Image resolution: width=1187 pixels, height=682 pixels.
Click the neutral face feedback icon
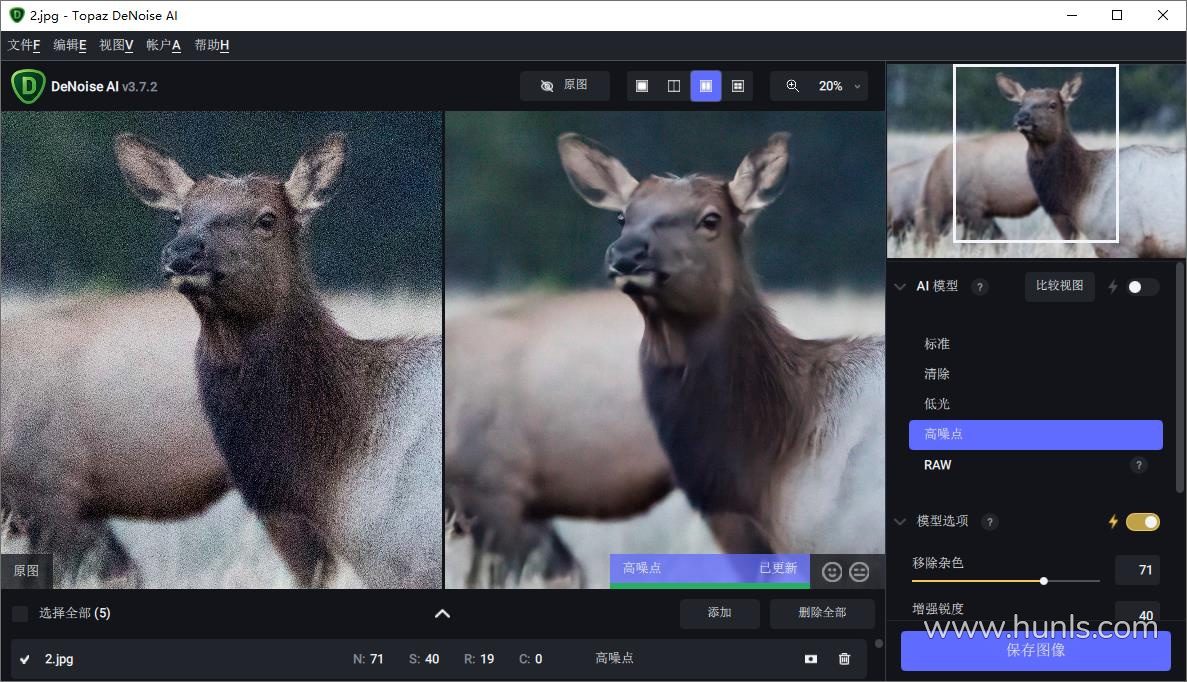click(859, 571)
